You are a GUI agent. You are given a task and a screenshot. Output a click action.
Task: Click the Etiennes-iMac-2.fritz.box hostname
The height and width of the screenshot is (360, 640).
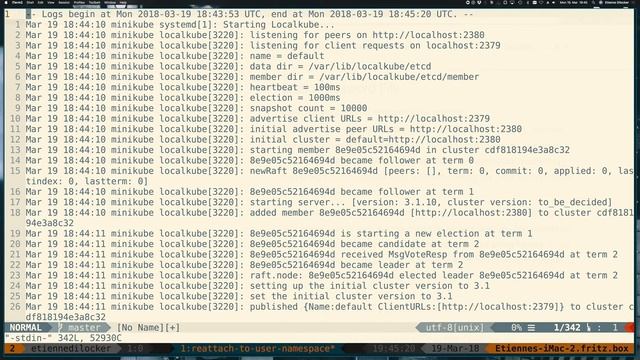tap(562, 349)
